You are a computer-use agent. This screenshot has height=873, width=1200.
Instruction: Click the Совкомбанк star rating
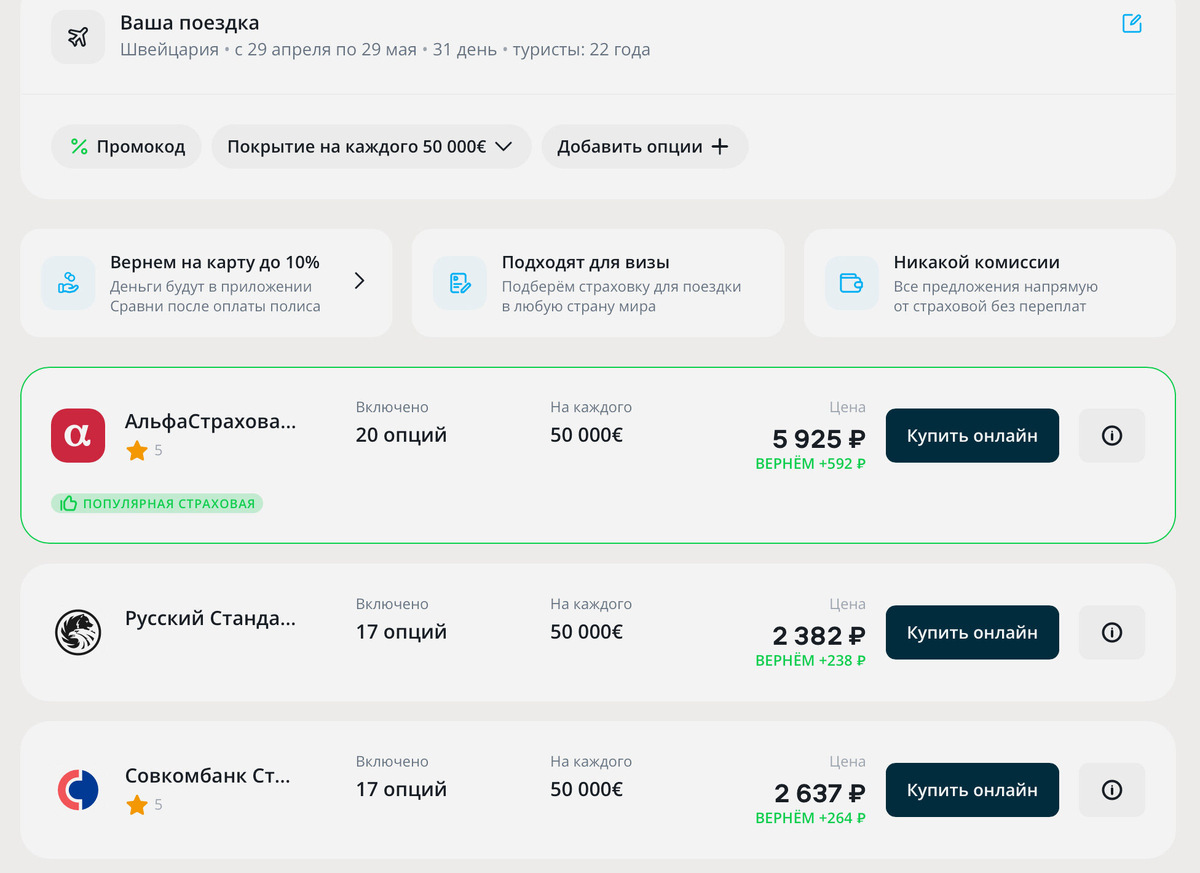click(138, 804)
